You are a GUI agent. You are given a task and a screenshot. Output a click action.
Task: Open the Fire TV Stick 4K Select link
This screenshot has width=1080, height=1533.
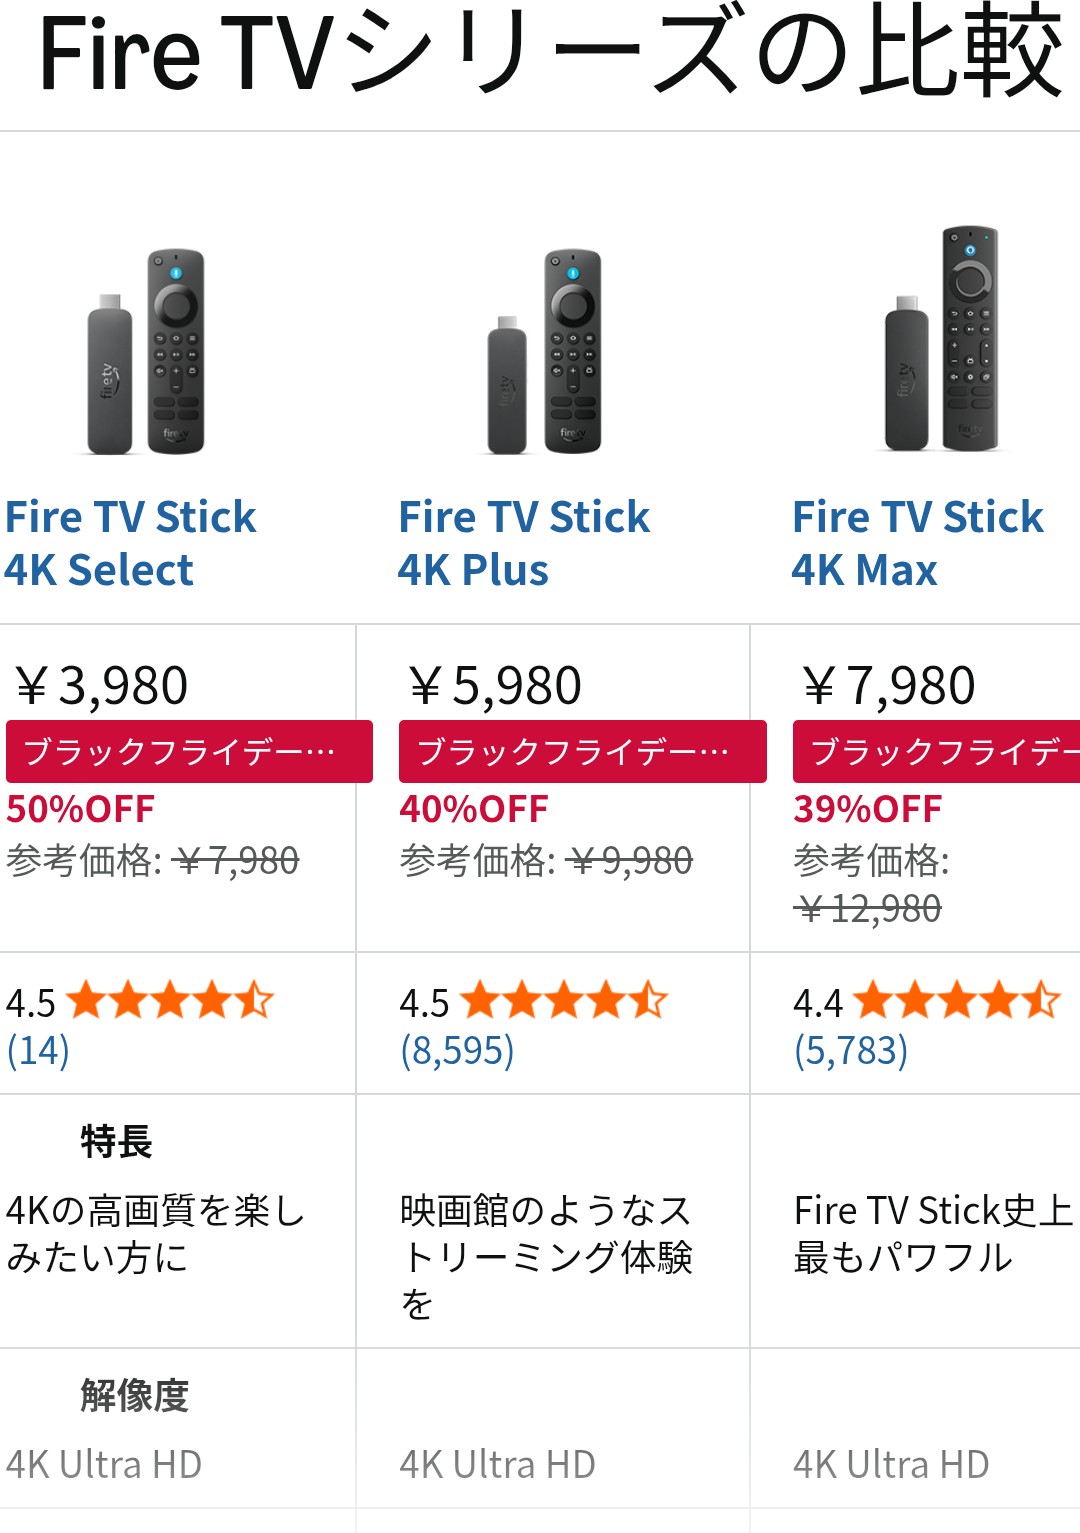pyautogui.click(x=130, y=543)
